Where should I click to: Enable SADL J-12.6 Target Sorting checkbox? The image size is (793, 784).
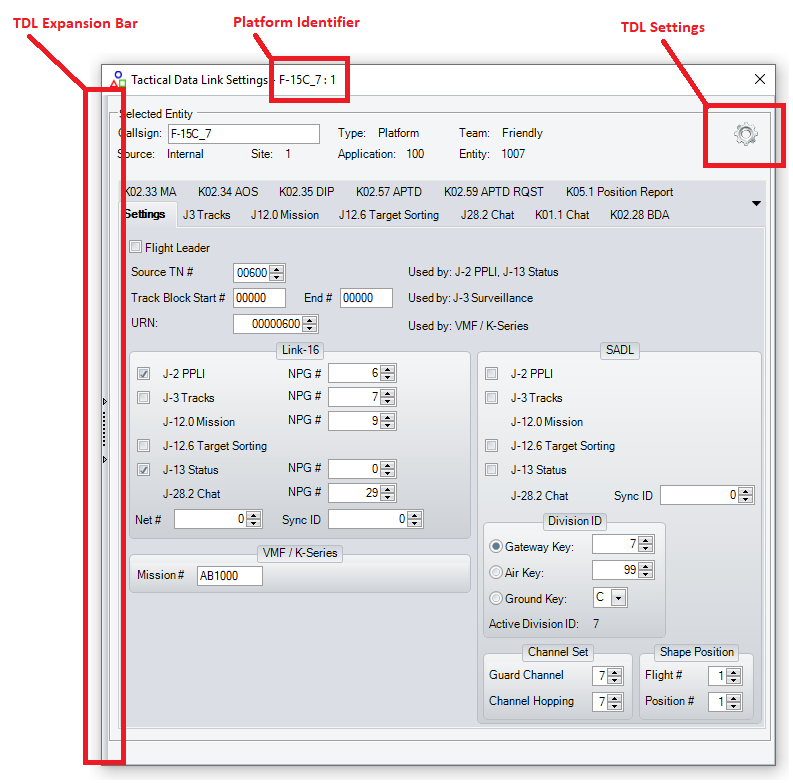(x=491, y=445)
